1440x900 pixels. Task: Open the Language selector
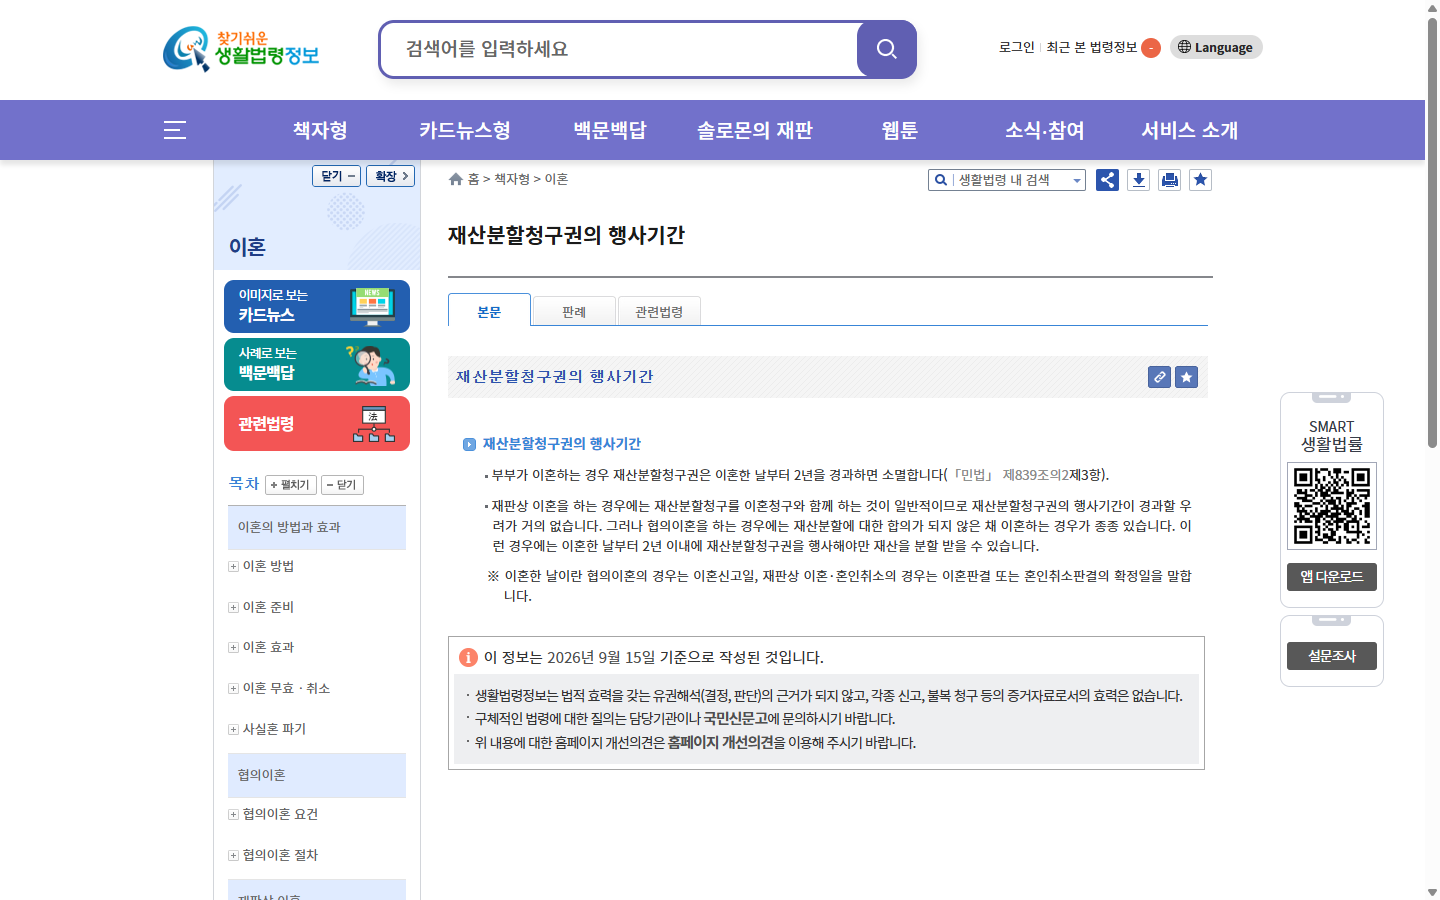point(1216,47)
